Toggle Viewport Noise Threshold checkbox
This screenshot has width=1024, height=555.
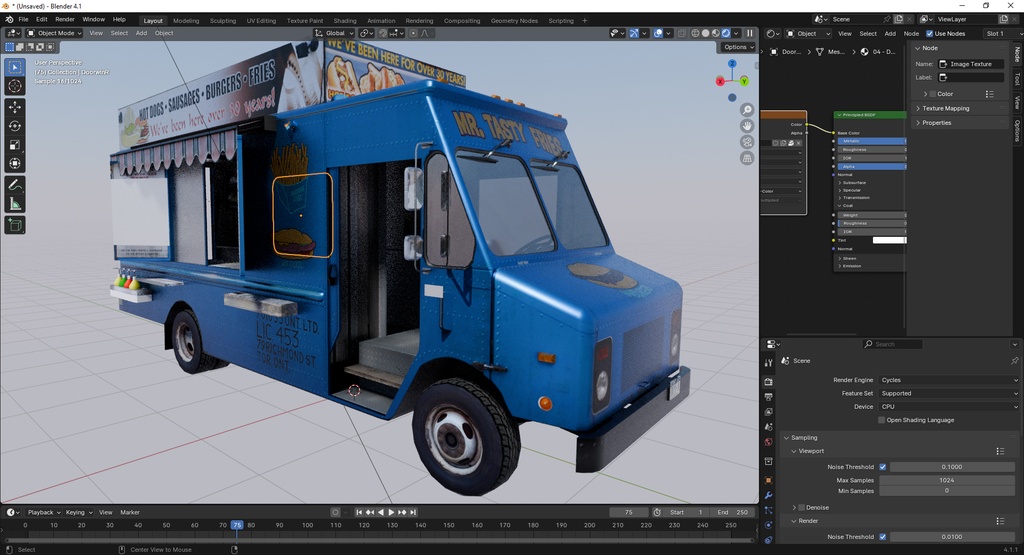882,467
